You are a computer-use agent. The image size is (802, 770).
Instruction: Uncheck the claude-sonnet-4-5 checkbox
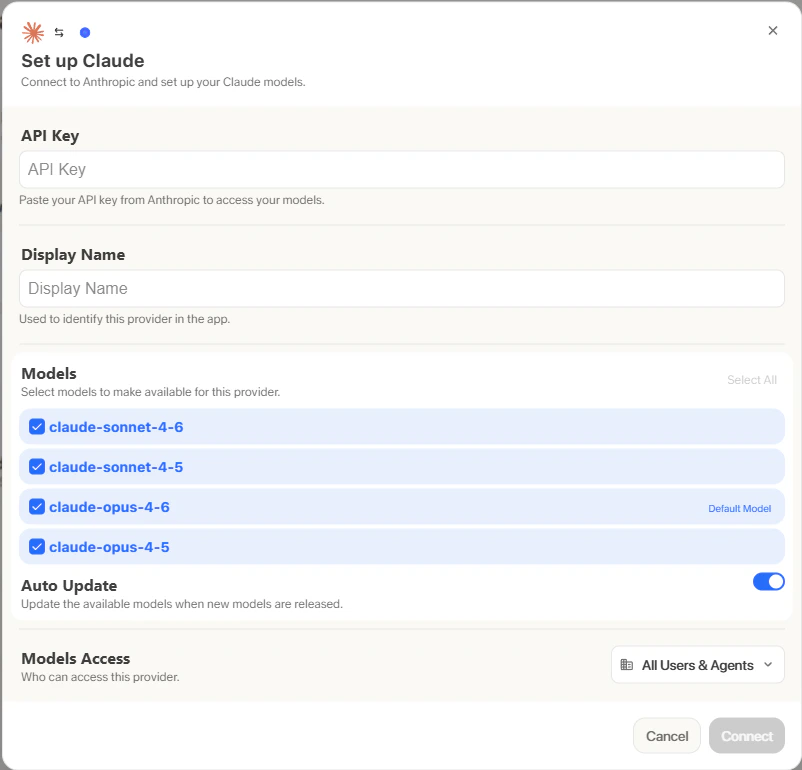(37, 467)
